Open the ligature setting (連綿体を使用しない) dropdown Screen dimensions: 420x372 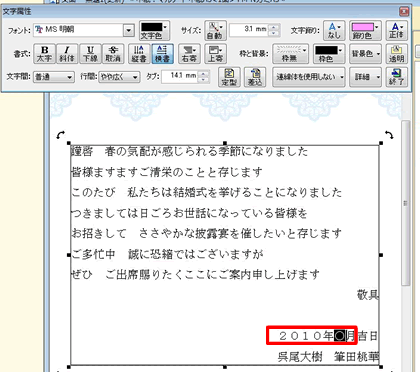coord(308,77)
